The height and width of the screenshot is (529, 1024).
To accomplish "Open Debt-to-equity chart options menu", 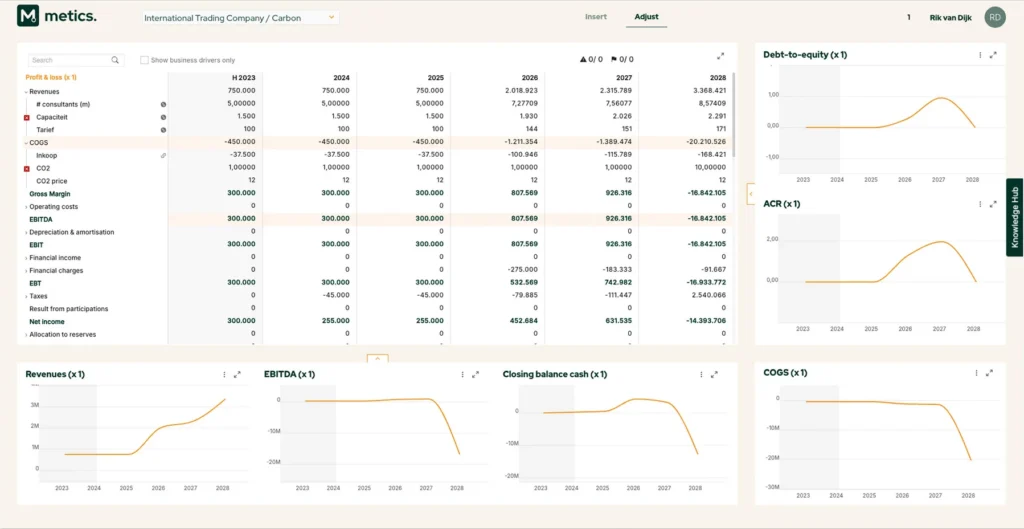I will [x=980, y=56].
